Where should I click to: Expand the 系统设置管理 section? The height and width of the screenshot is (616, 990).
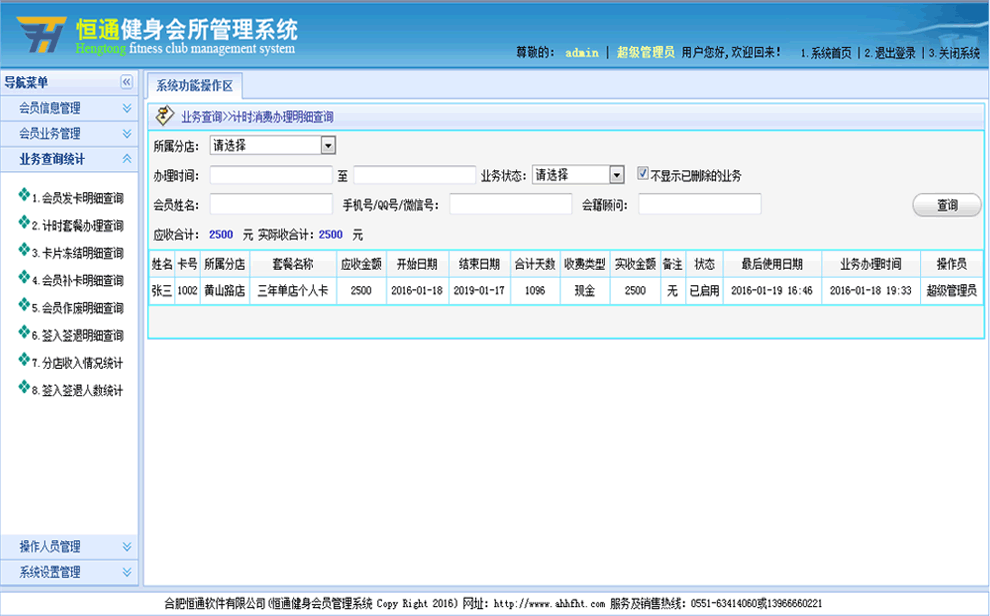[69, 572]
